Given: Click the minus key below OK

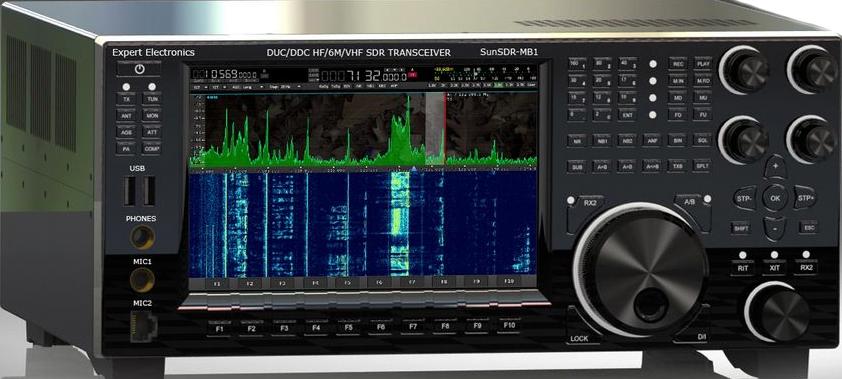Looking at the screenshot, I should 774,229.
